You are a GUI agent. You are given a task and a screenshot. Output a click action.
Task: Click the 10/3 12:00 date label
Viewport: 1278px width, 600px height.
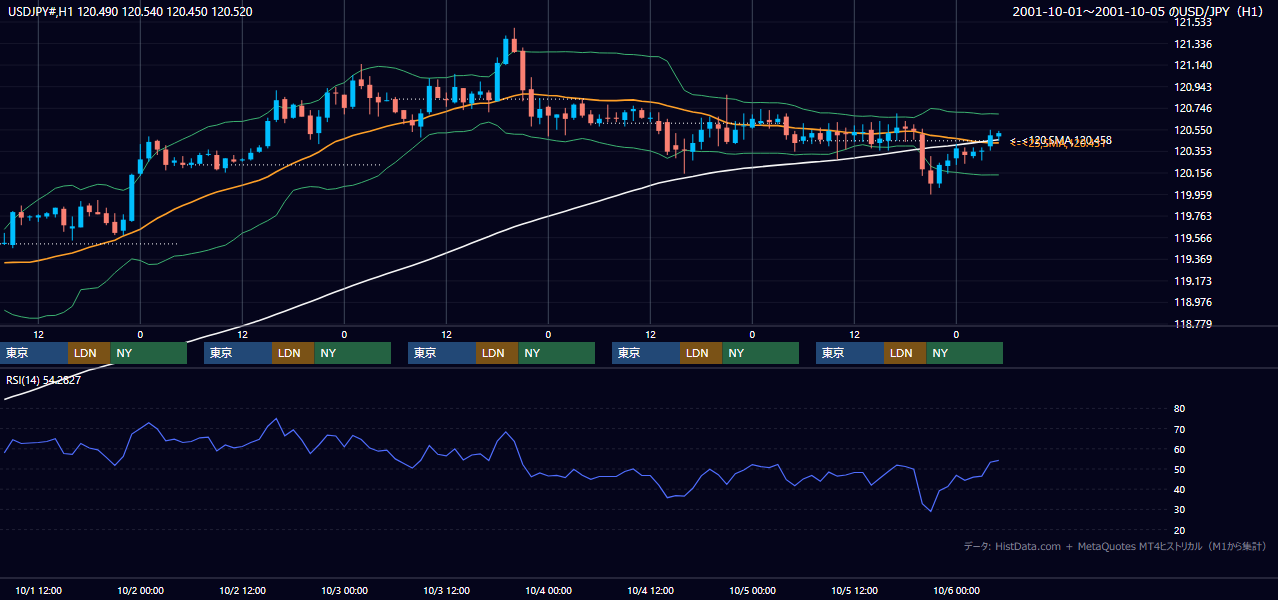(448, 590)
